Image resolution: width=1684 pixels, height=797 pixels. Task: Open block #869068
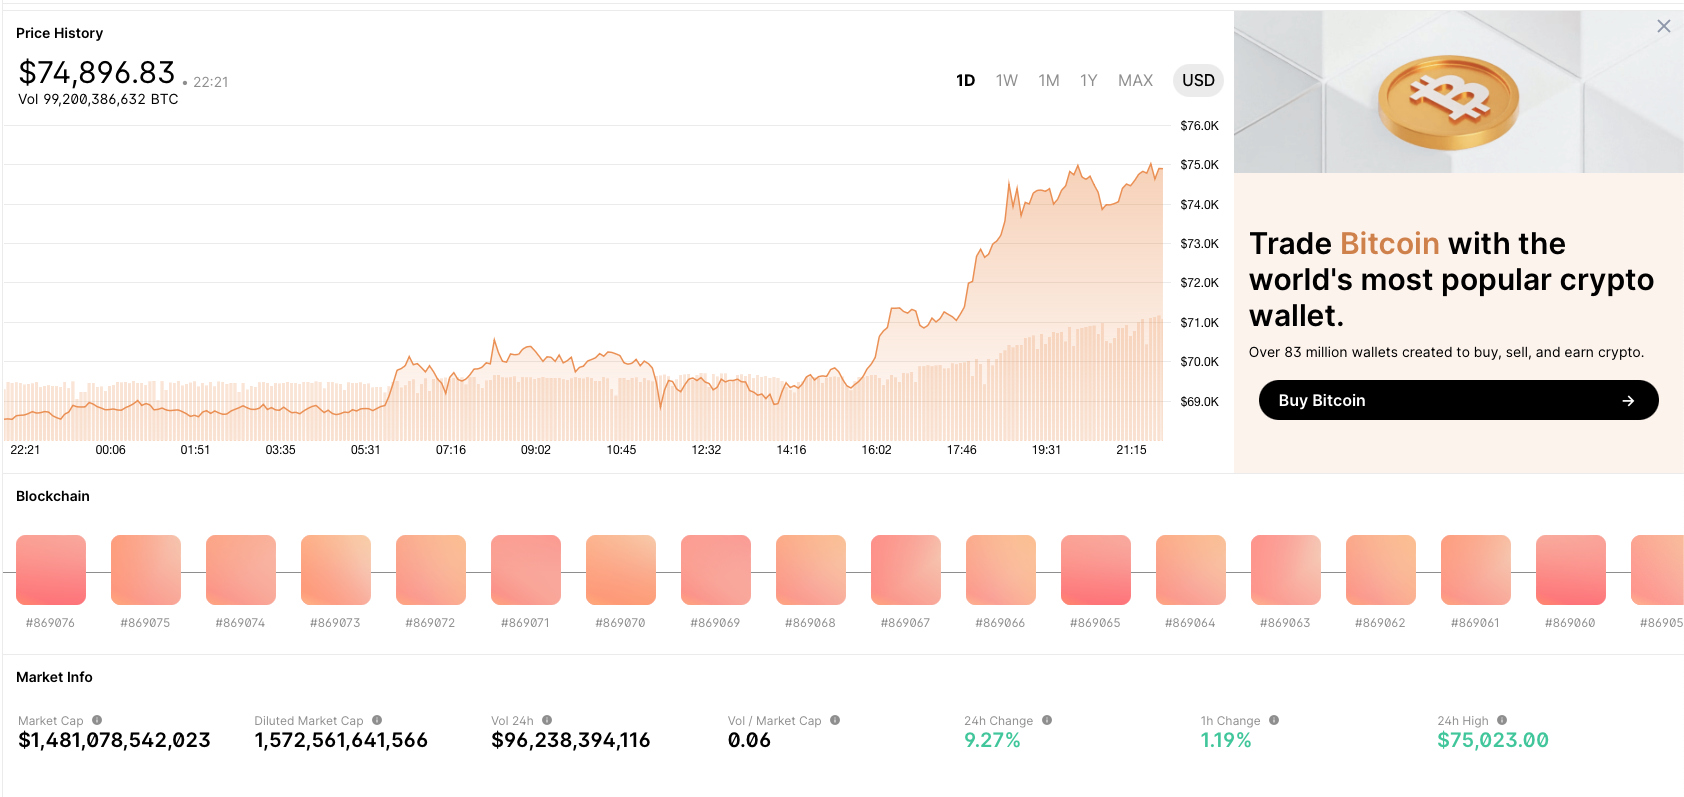(811, 570)
